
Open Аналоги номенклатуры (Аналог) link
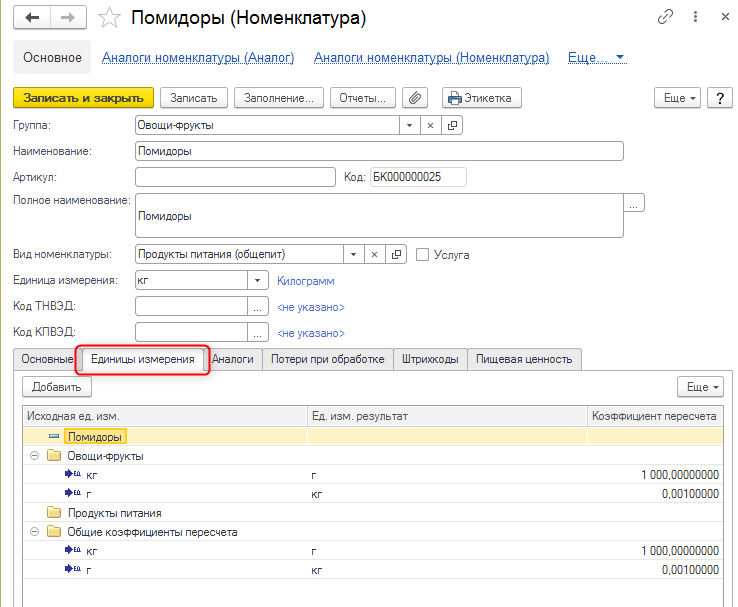[x=198, y=58]
